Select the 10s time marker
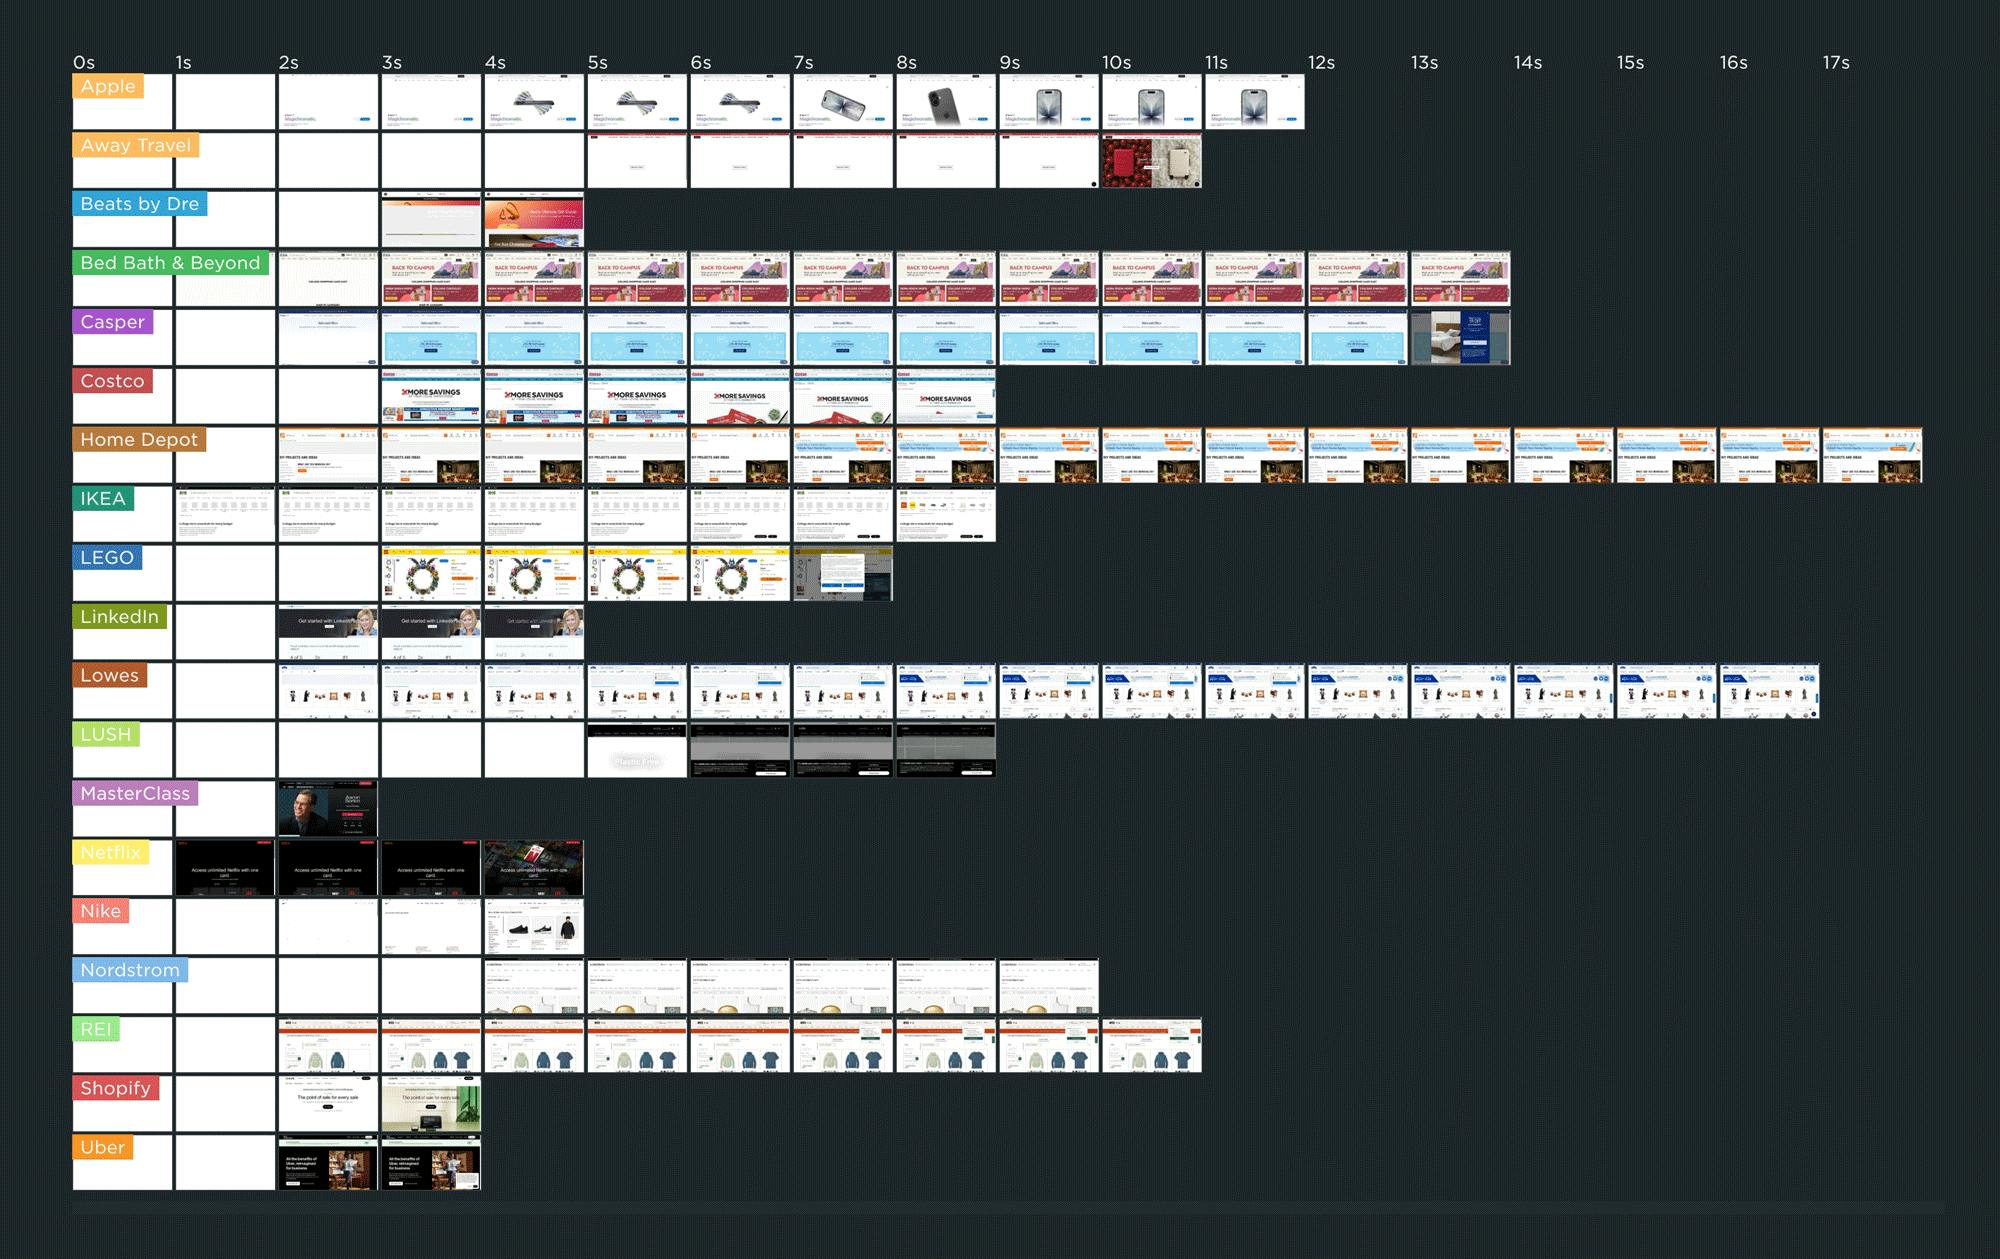Image resolution: width=2000 pixels, height=1259 pixels. [x=1117, y=62]
